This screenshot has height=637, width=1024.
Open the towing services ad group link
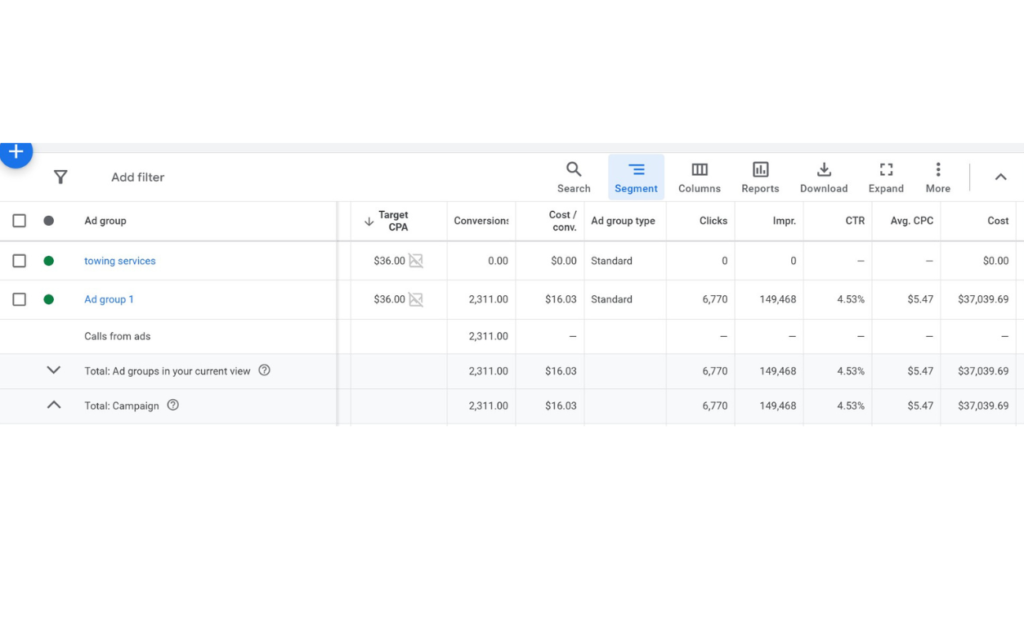click(120, 261)
